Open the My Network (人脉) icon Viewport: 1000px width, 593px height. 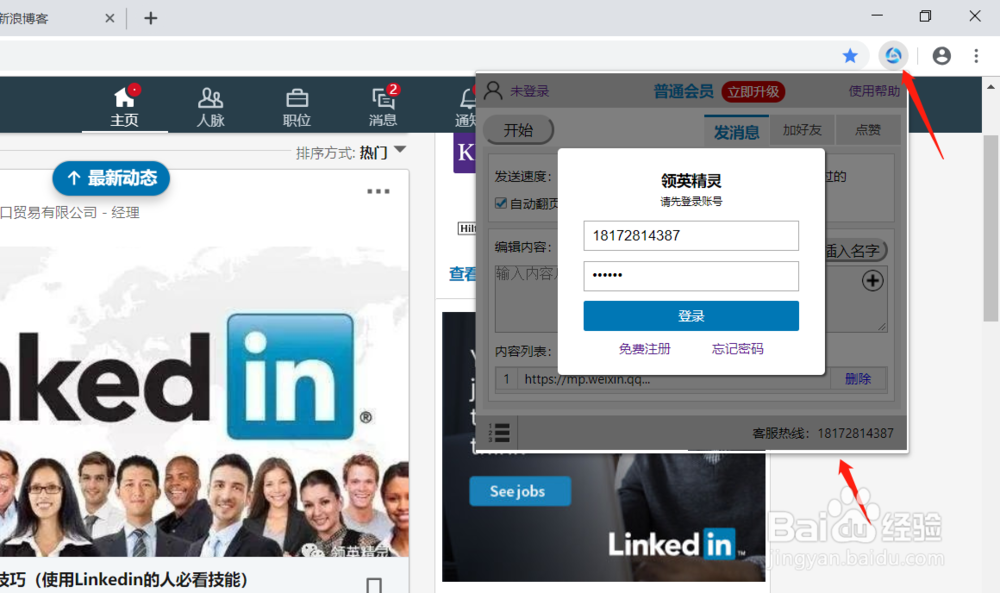point(210,105)
